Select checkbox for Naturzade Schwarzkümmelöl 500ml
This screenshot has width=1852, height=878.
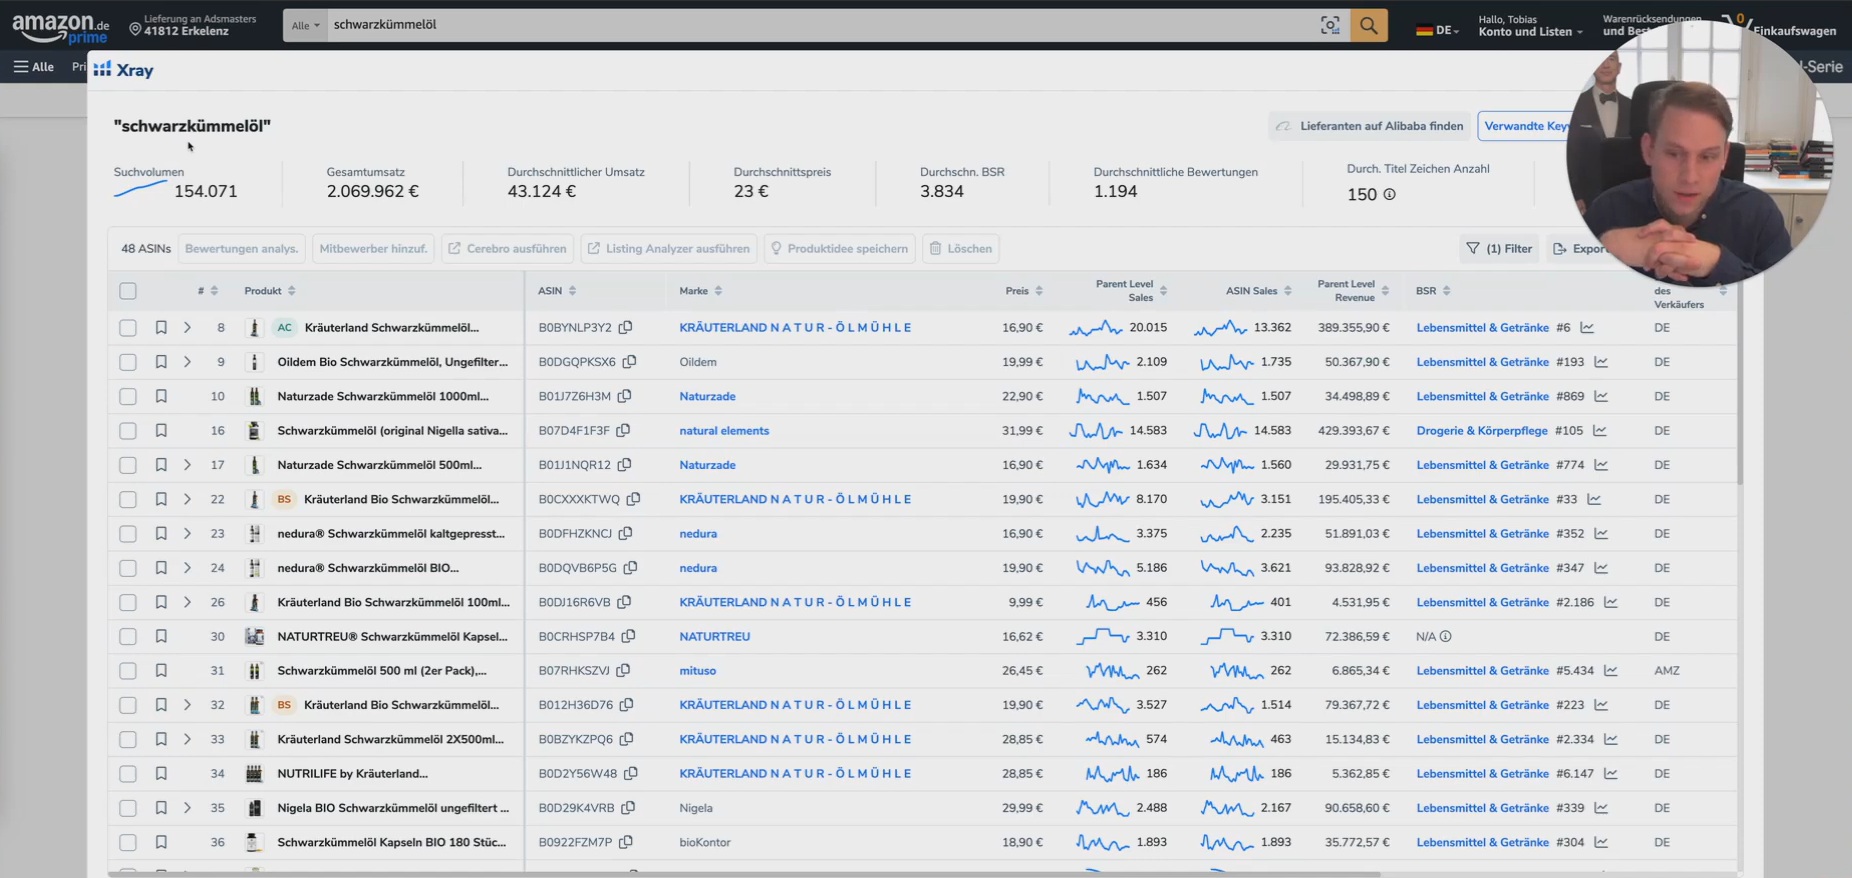(128, 465)
